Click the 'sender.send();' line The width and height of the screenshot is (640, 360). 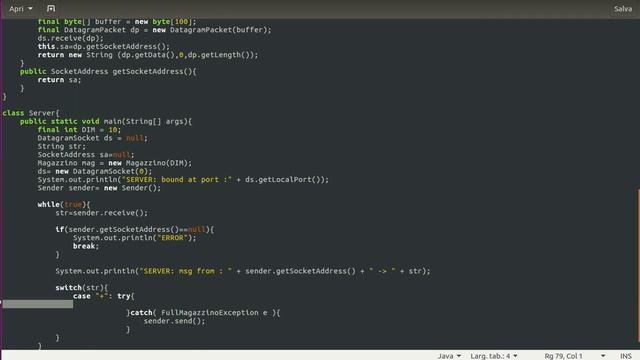174,321
